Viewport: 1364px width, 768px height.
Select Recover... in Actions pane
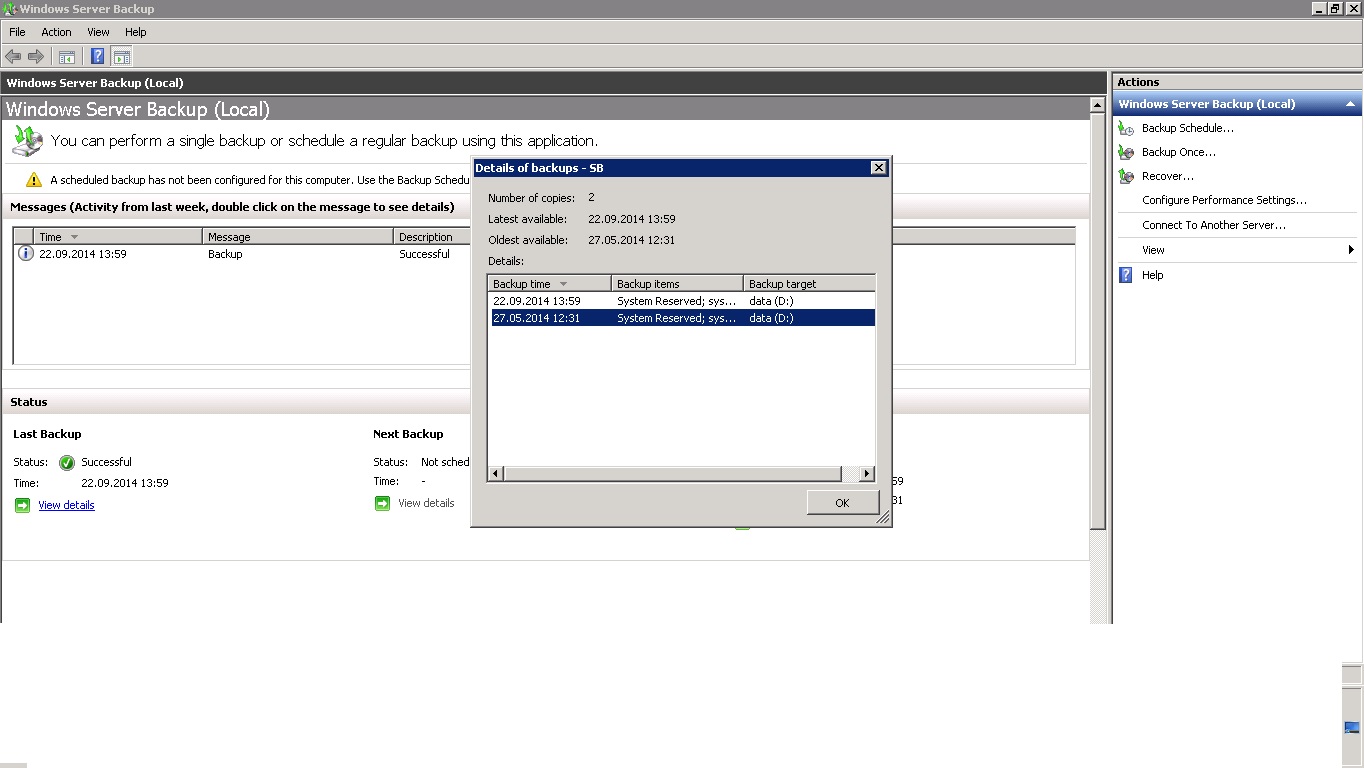point(1168,176)
